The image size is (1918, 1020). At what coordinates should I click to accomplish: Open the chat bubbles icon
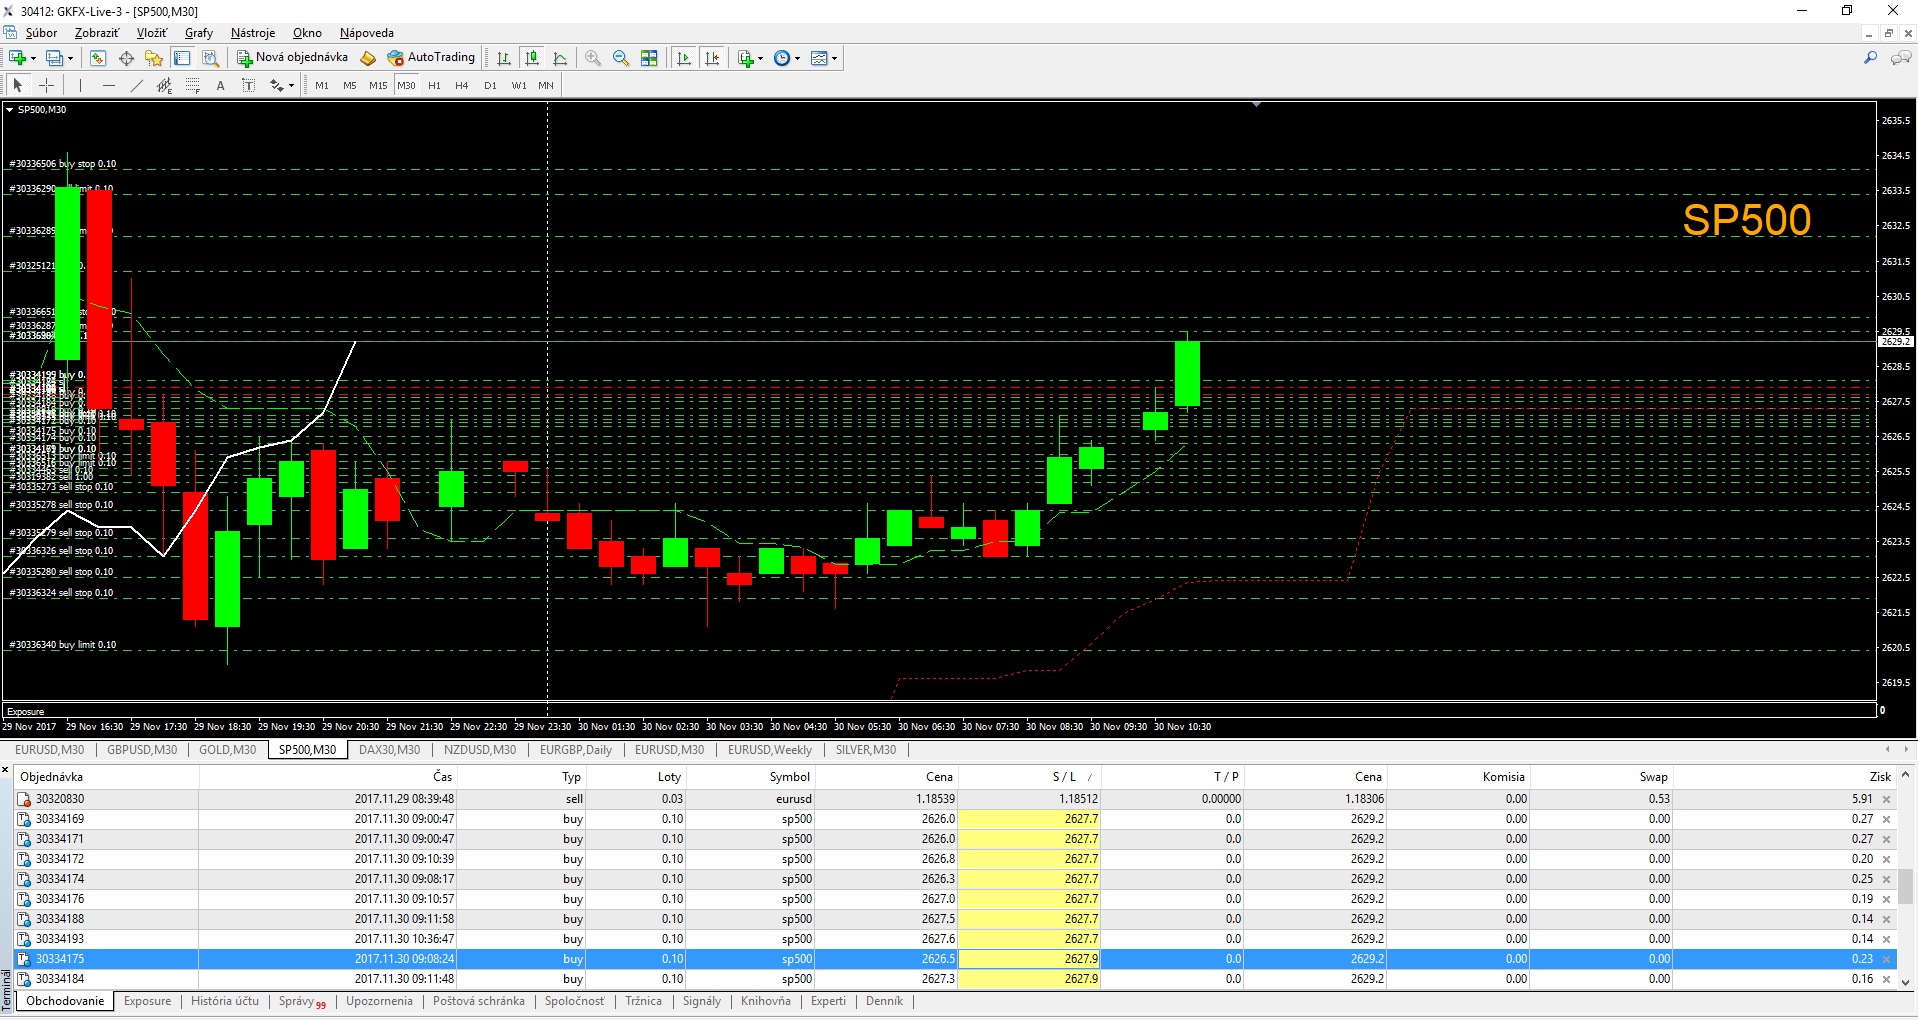pos(1901,58)
